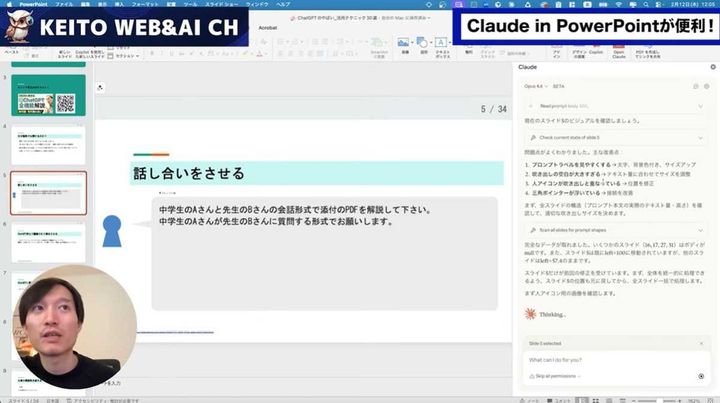Open the Opus model selector dropdown

click(536, 86)
